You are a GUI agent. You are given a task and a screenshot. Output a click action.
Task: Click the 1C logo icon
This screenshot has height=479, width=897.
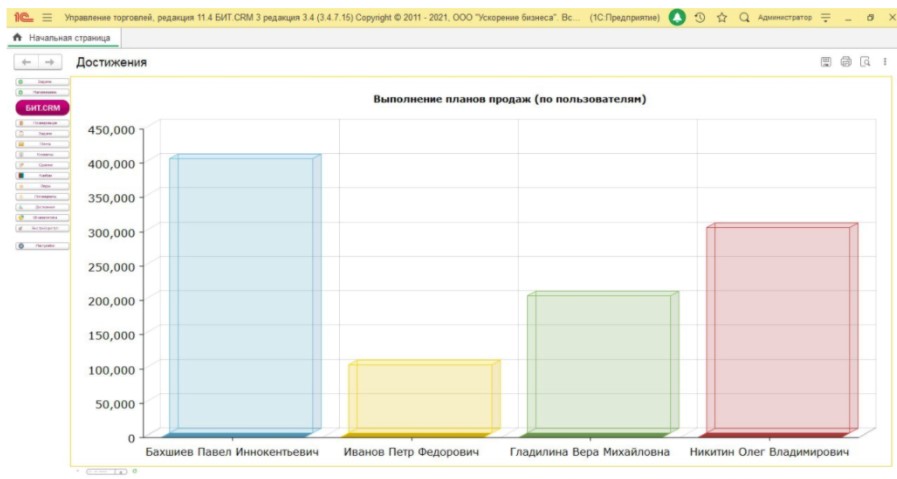pyautogui.click(x=20, y=18)
